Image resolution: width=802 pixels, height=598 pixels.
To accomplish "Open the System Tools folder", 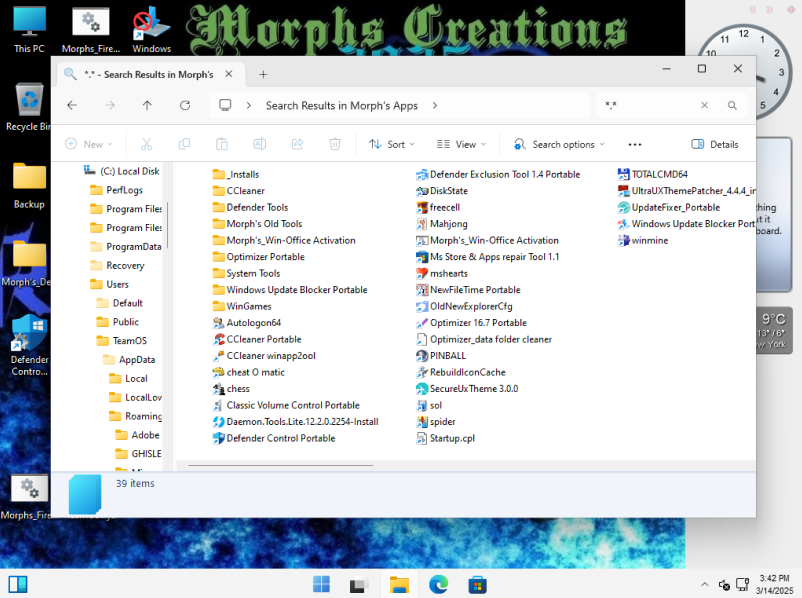I will point(246,273).
